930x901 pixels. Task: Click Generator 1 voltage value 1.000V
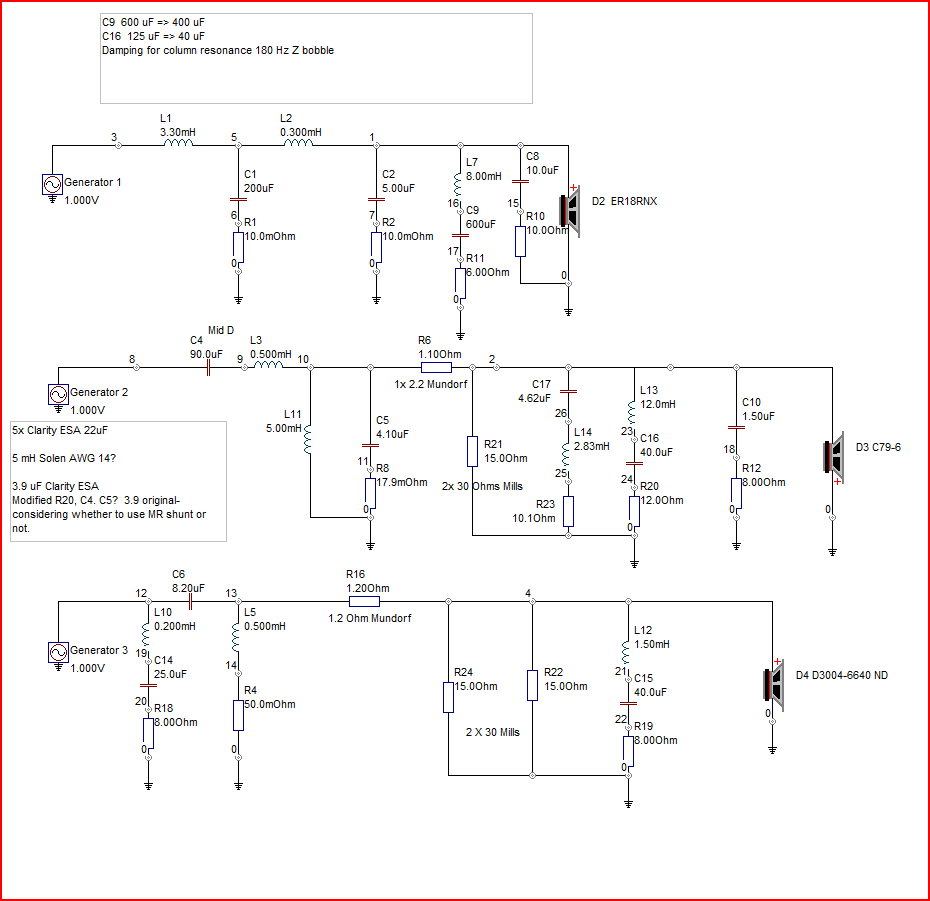(81, 200)
